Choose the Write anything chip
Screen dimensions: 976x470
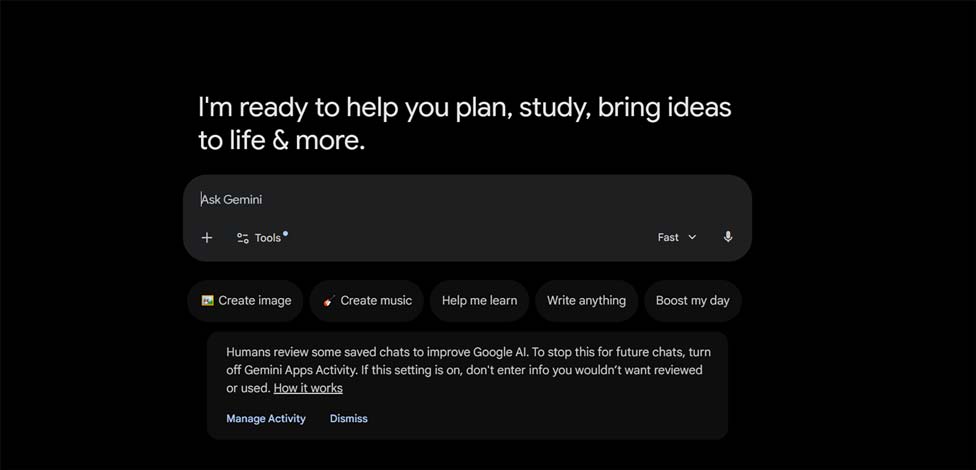[586, 301]
